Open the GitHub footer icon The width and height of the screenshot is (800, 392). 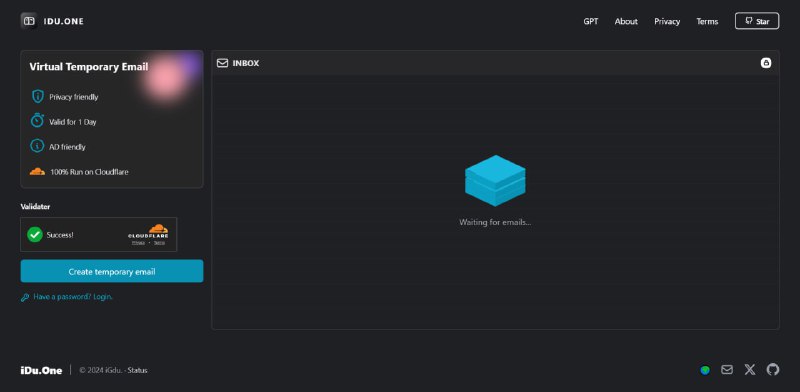pos(773,370)
